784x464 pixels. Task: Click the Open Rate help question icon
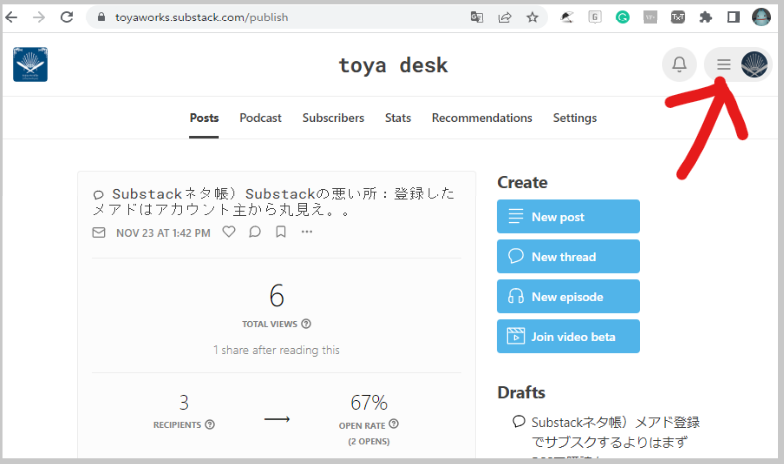[x=394, y=424]
